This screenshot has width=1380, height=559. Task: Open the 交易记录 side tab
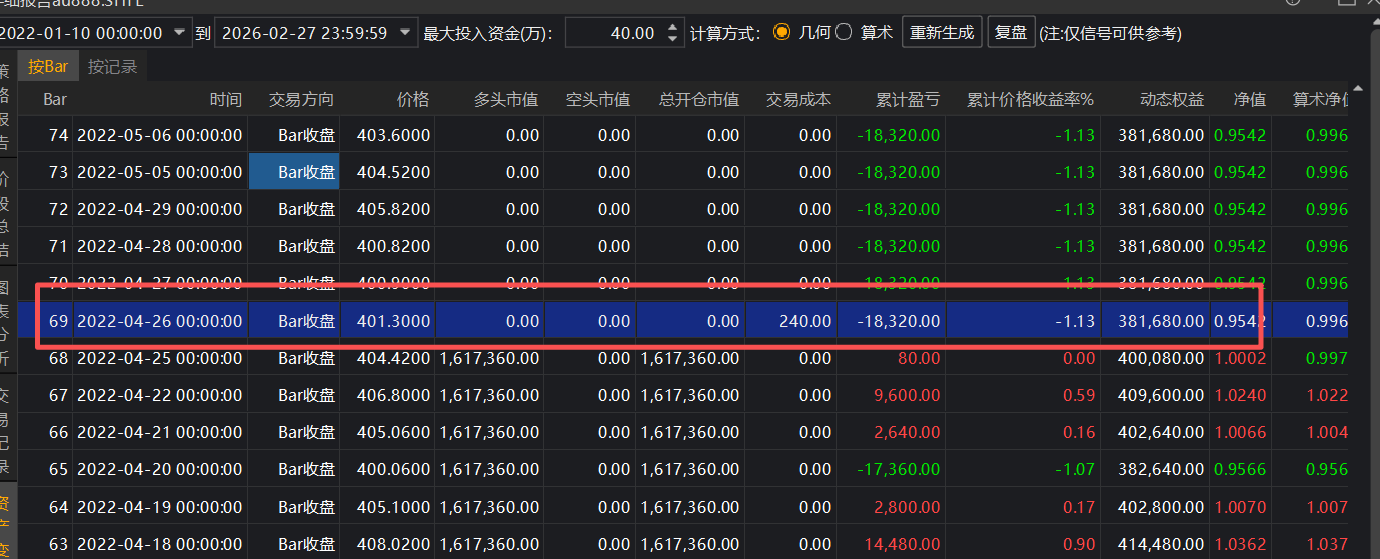pyautogui.click(x=6, y=430)
